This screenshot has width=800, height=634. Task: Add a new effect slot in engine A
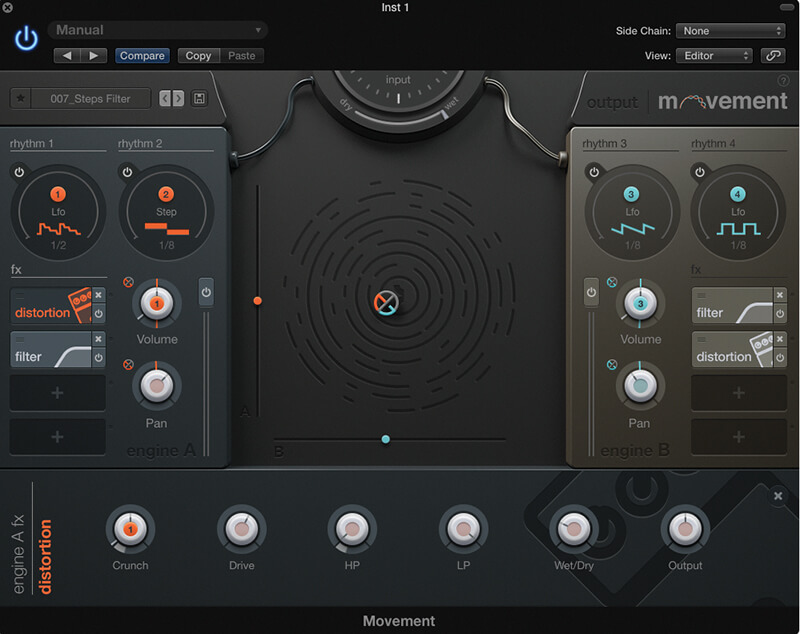(x=57, y=395)
